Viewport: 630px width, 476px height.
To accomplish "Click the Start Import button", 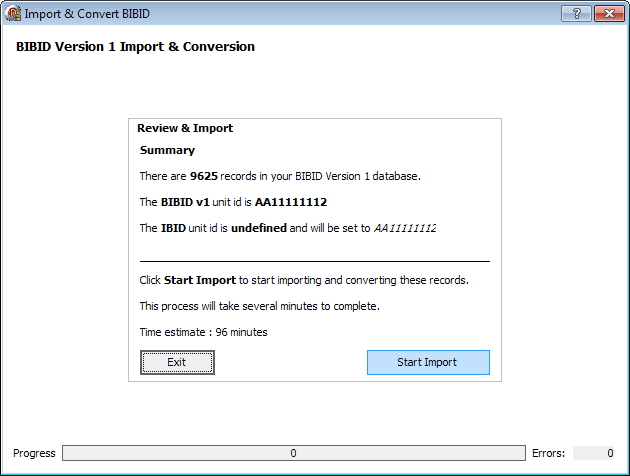I will 428,362.
